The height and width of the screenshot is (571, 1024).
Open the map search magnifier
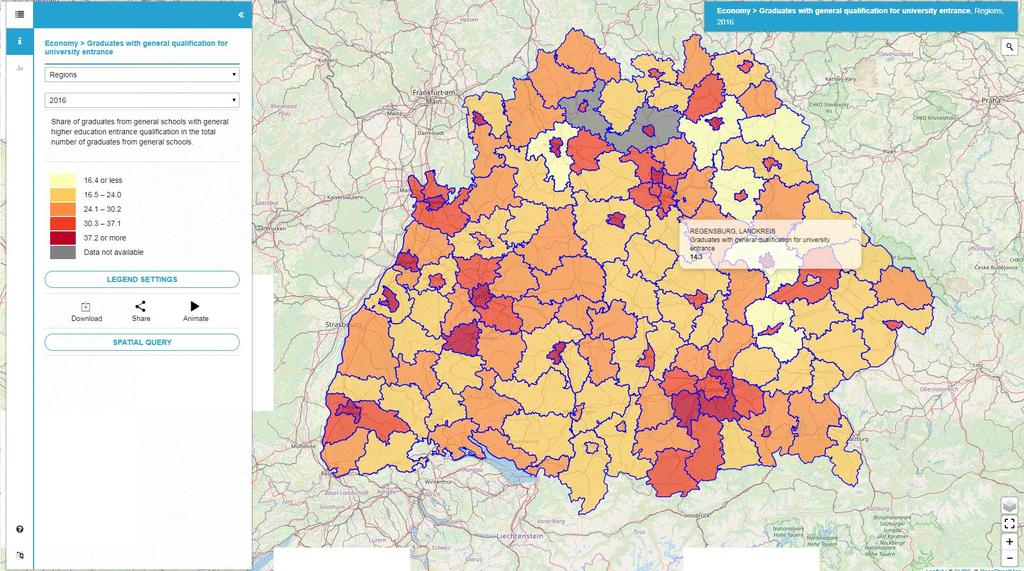(x=1010, y=47)
